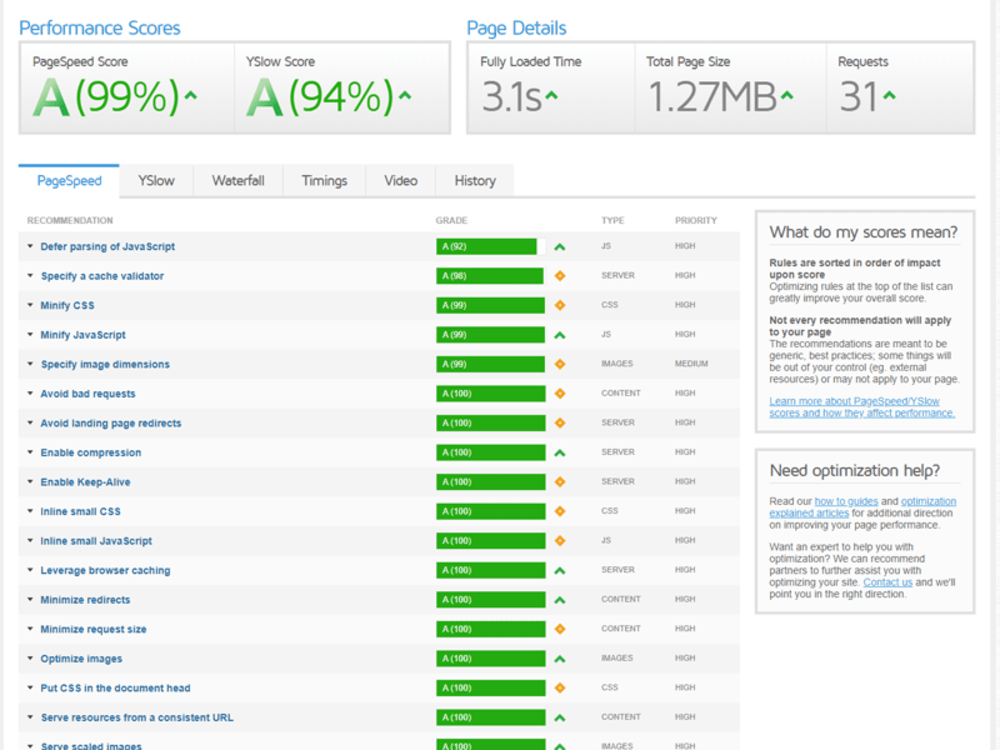1000x750 pixels.
Task: Expand the Minify JavaScript disclosure triangle
Action: point(30,334)
